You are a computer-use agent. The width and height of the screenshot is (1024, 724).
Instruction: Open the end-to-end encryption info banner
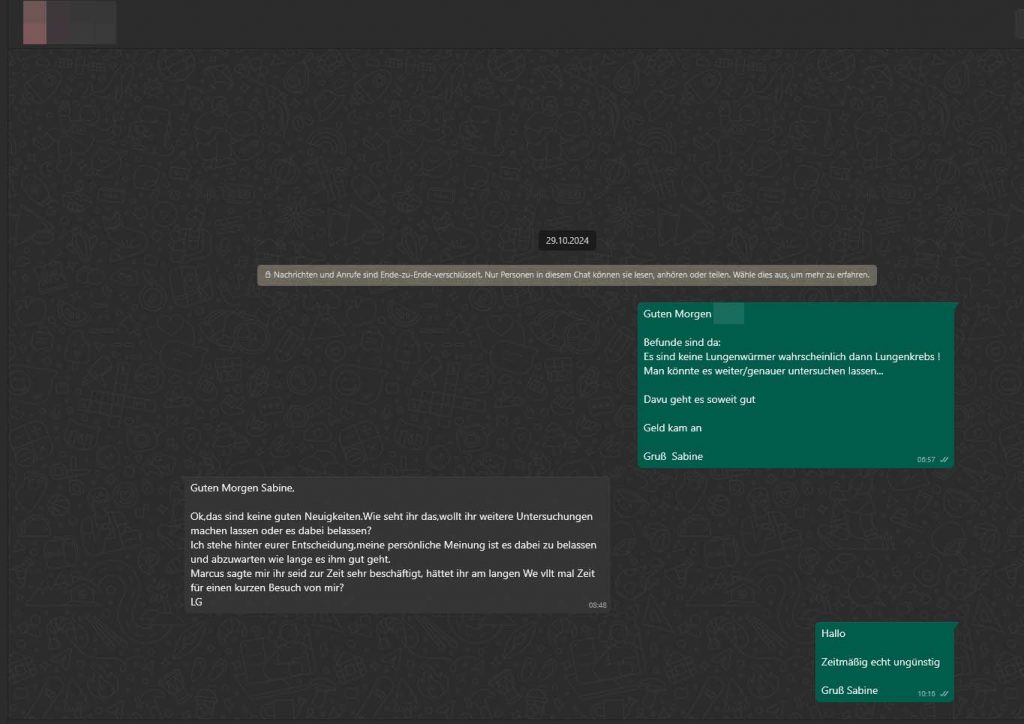tap(567, 274)
